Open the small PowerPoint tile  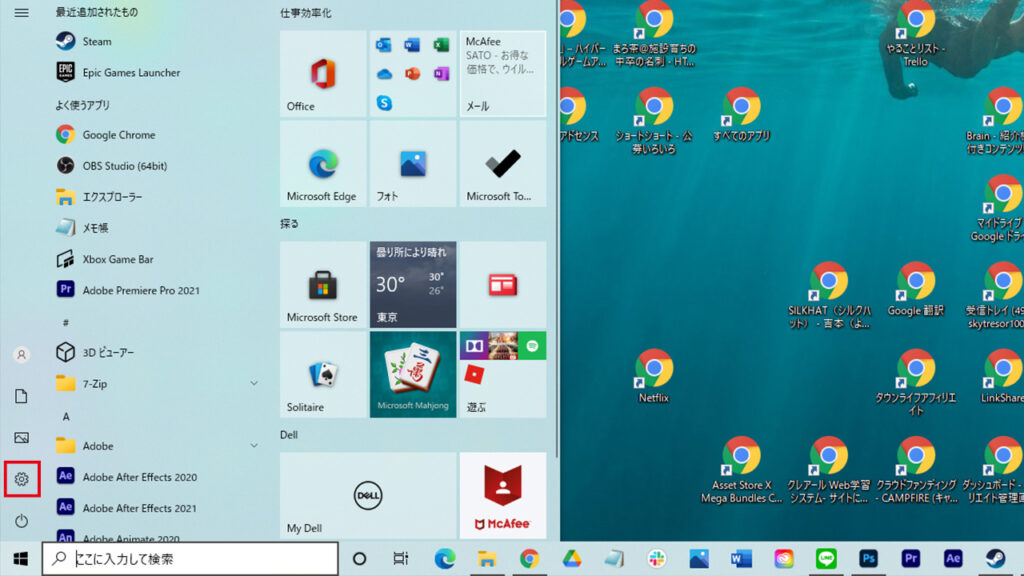pos(412,74)
